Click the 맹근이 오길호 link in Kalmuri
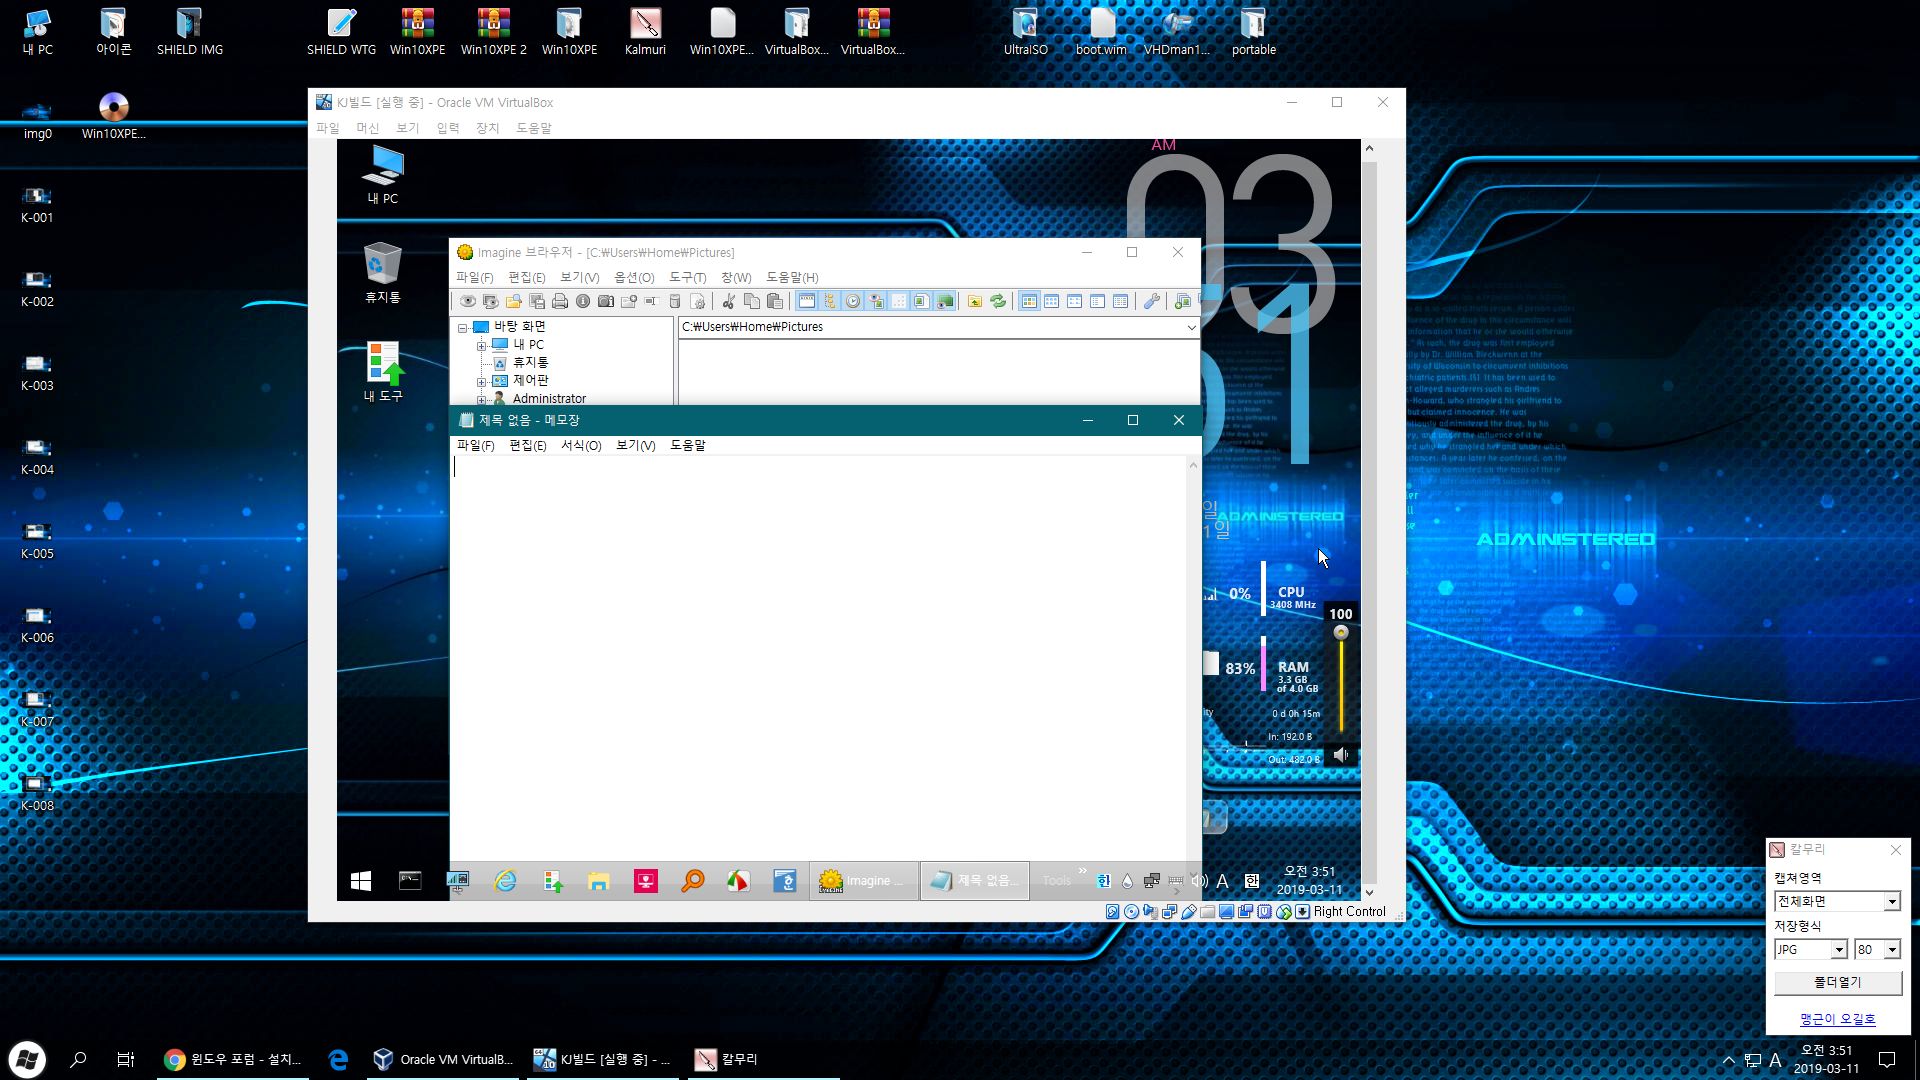 tap(1838, 1019)
